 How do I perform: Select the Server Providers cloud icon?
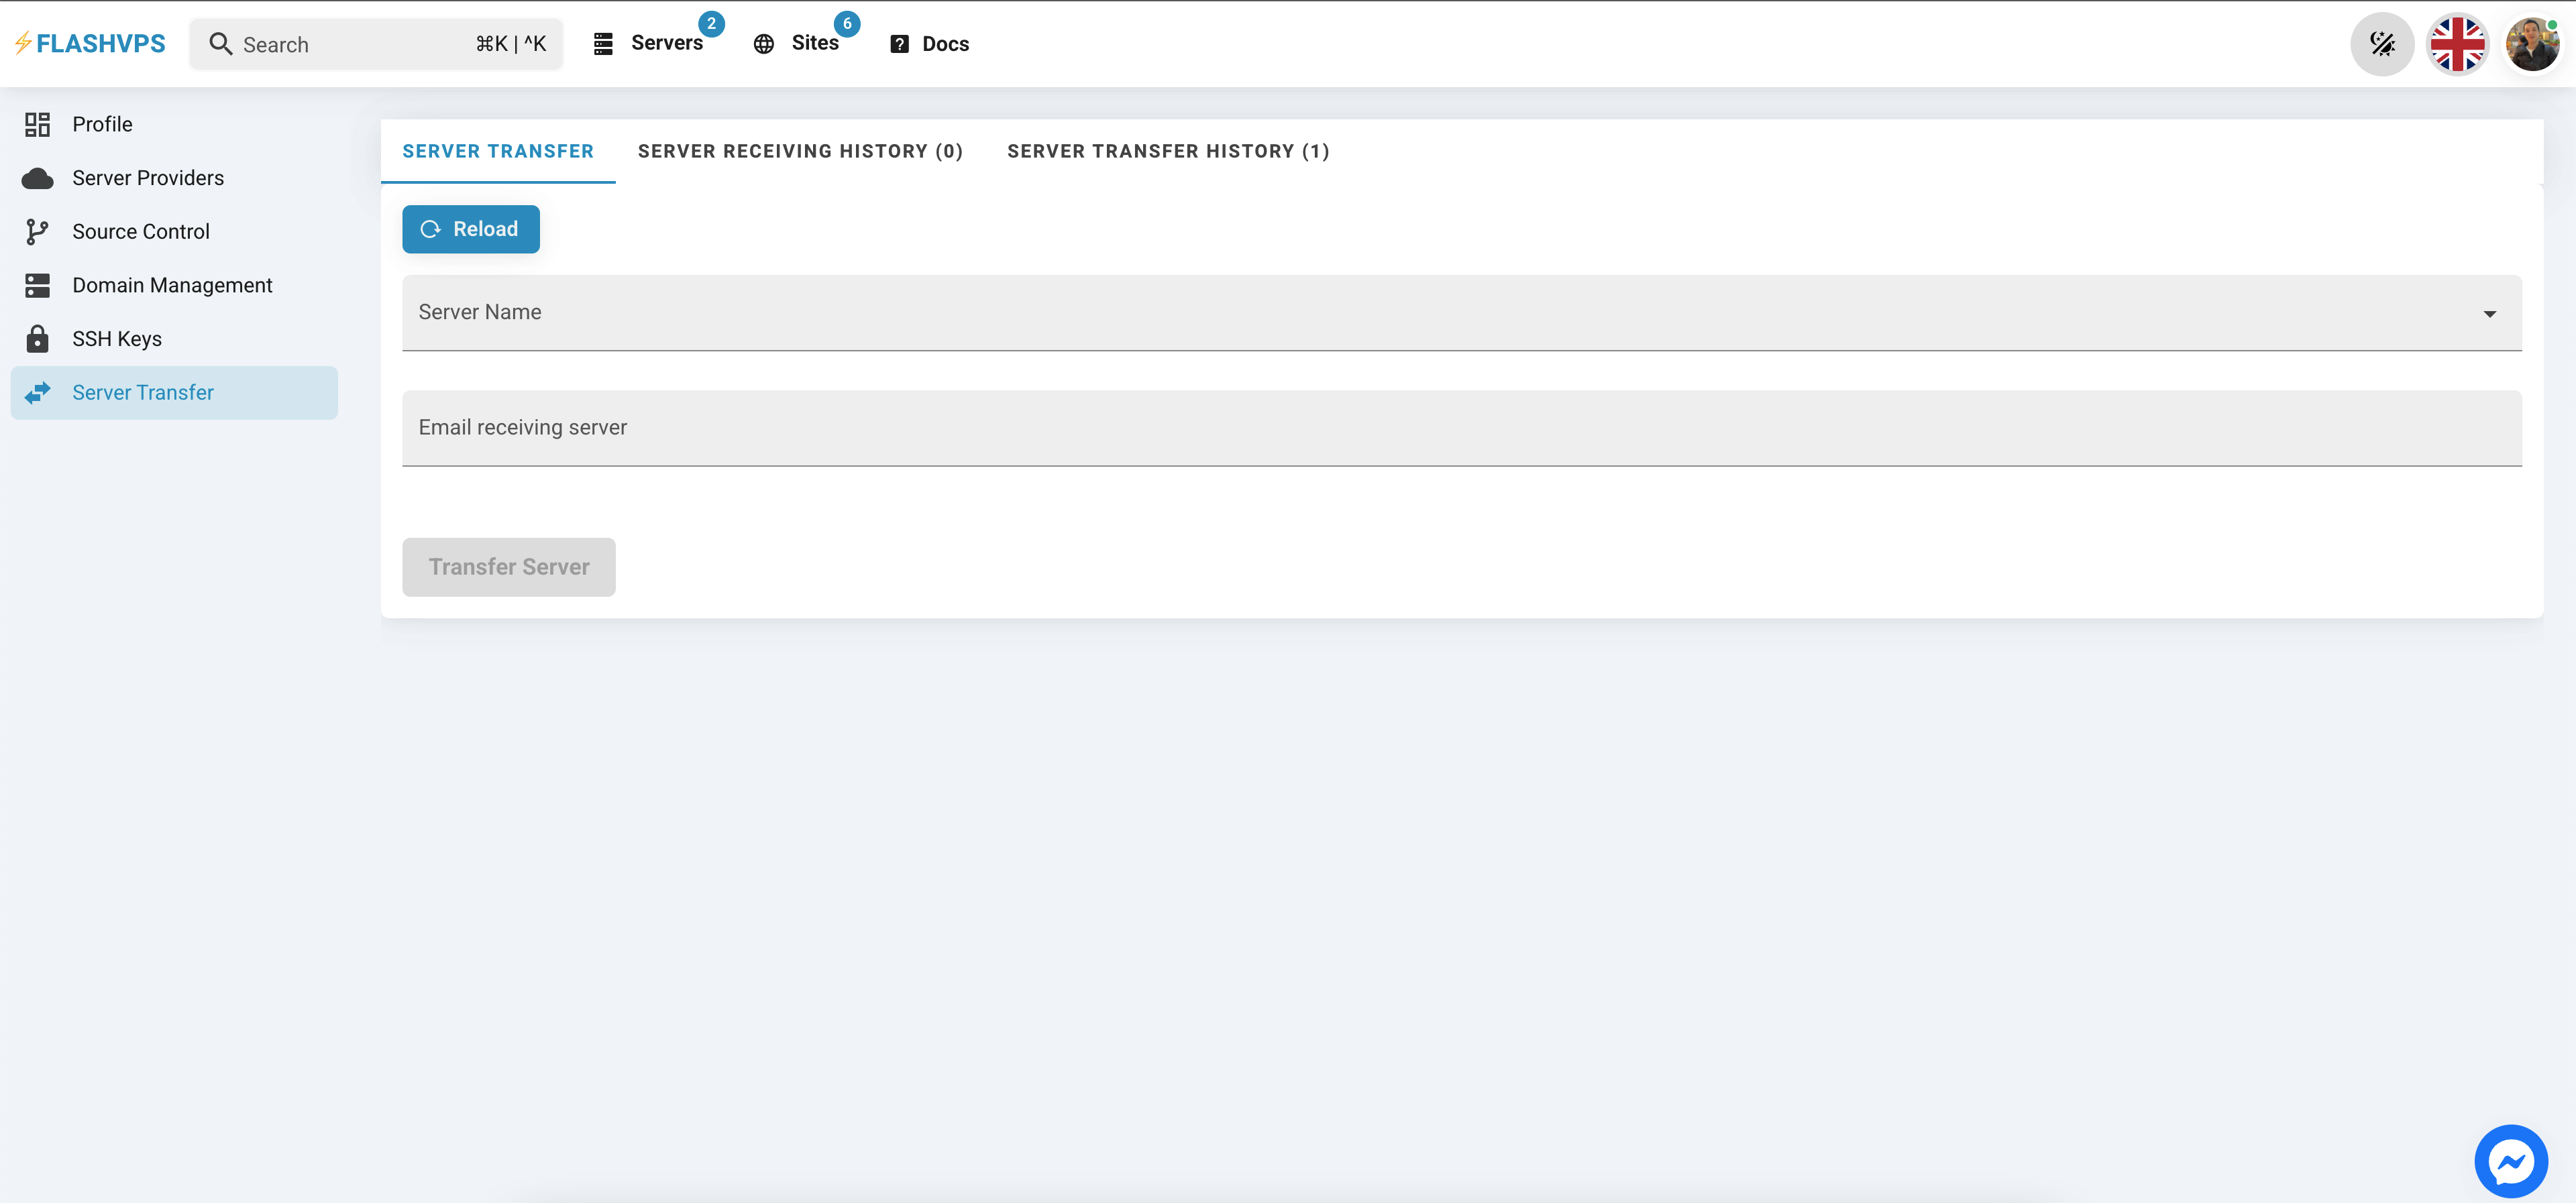(37, 177)
